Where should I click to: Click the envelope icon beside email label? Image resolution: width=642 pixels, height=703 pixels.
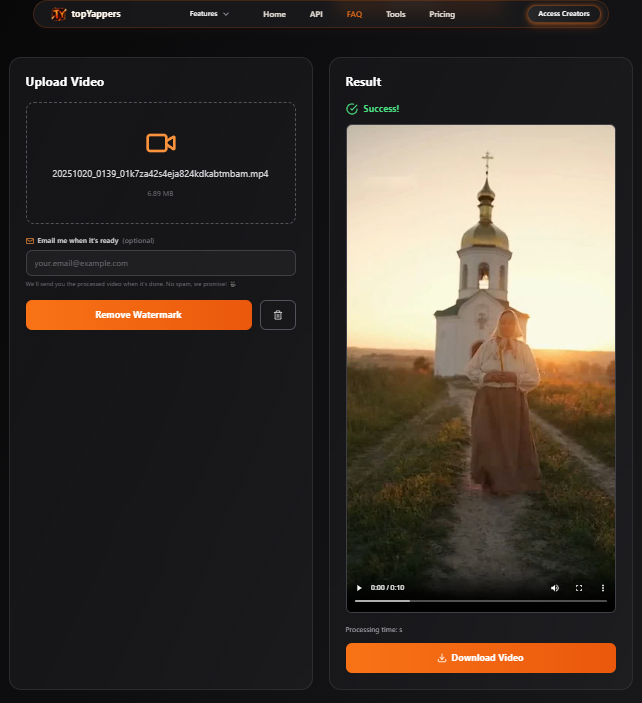click(30, 241)
